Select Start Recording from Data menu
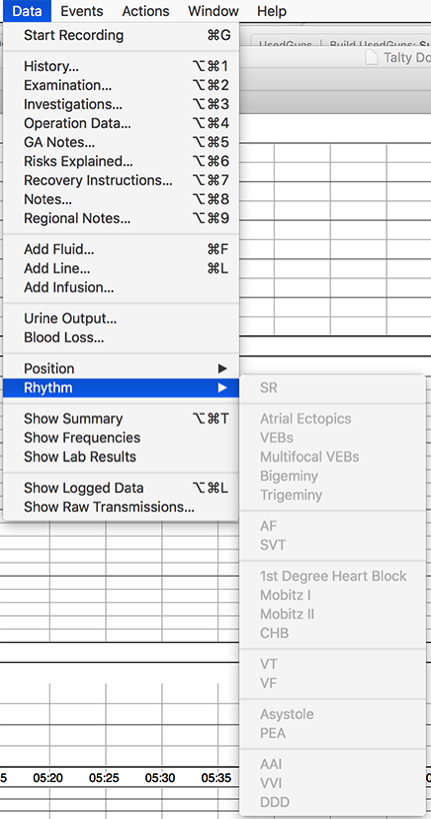The width and height of the screenshot is (431, 819). click(121, 36)
